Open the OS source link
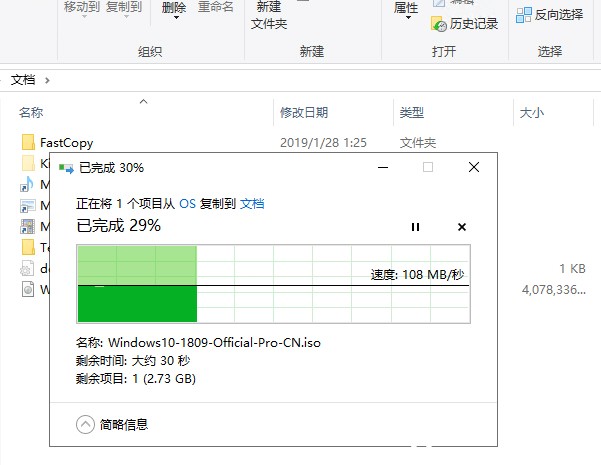Image resolution: width=601 pixels, height=465 pixels. [188, 203]
